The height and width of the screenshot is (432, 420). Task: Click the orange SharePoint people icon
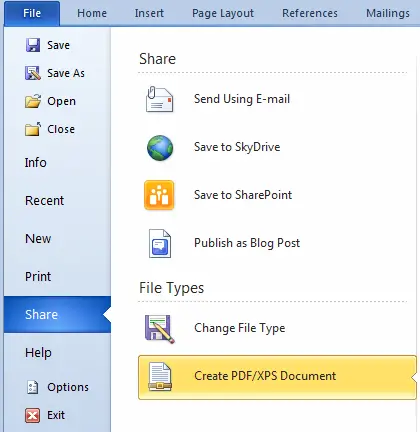[159, 195]
